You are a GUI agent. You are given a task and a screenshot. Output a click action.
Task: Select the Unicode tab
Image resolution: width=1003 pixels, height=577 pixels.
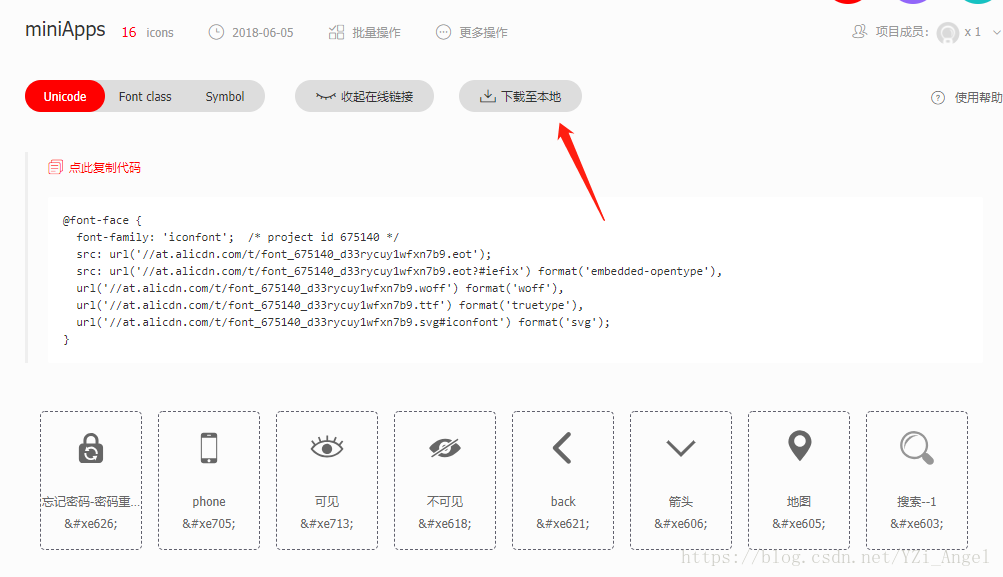point(65,97)
